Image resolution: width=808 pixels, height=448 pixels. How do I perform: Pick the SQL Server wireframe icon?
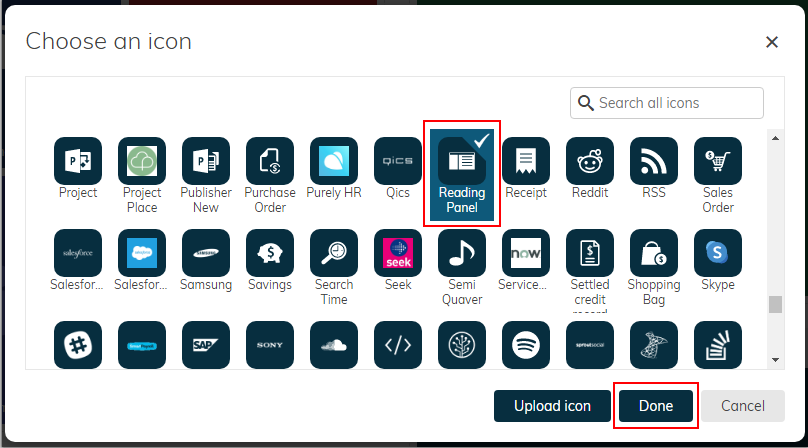653,345
